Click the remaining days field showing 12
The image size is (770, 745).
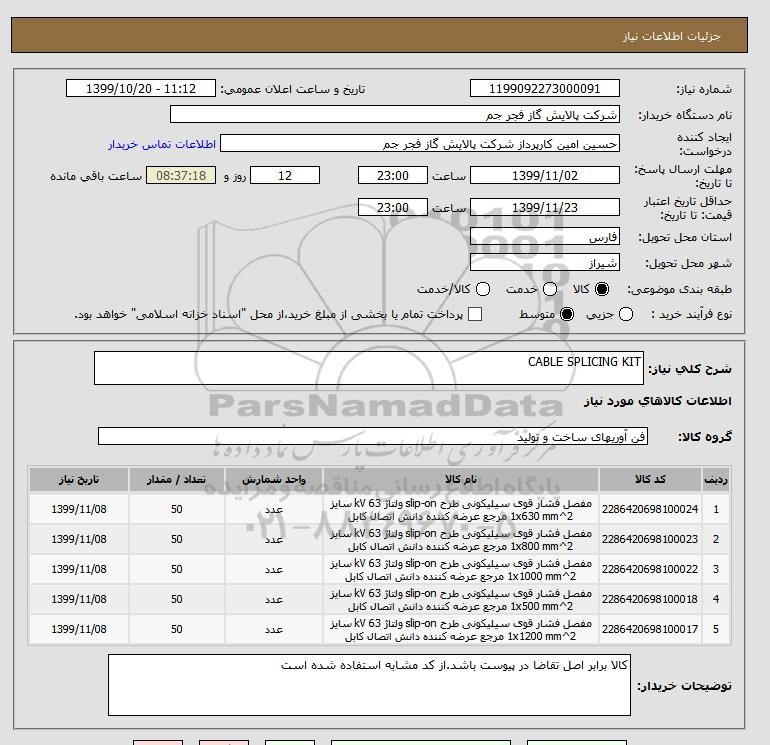coord(285,175)
